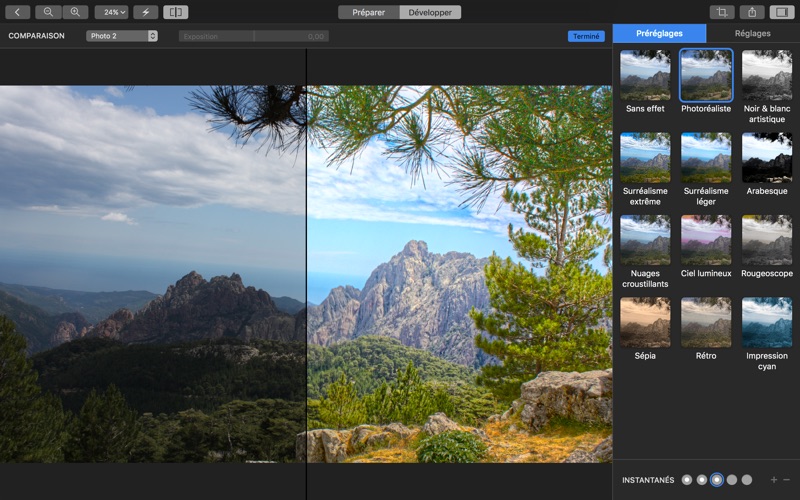Open the Réglages tab
The width and height of the screenshot is (800, 500).
point(753,33)
